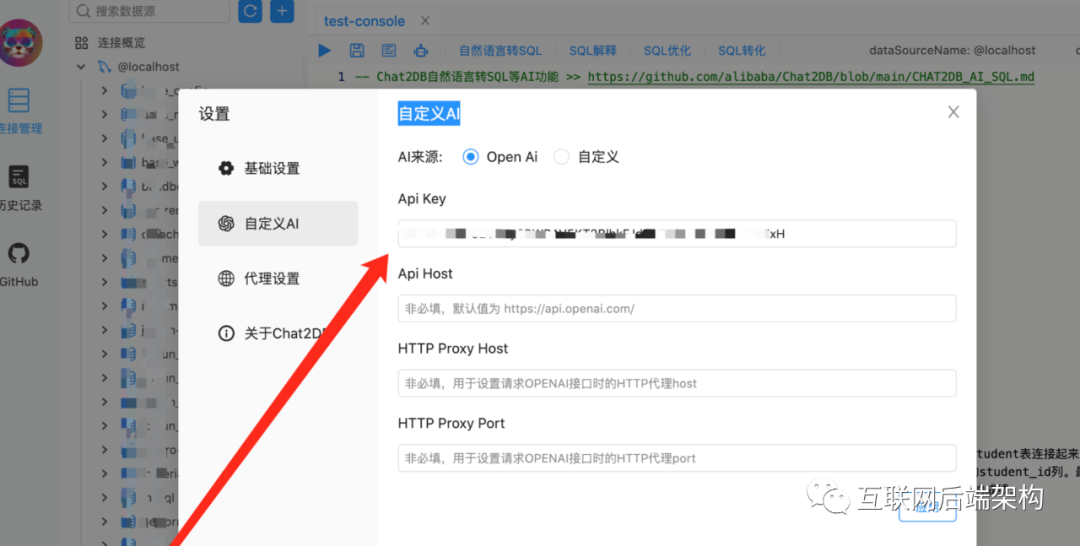The width and height of the screenshot is (1080, 546).
Task: Focus the HTTP Proxy Port field
Action: click(677, 458)
